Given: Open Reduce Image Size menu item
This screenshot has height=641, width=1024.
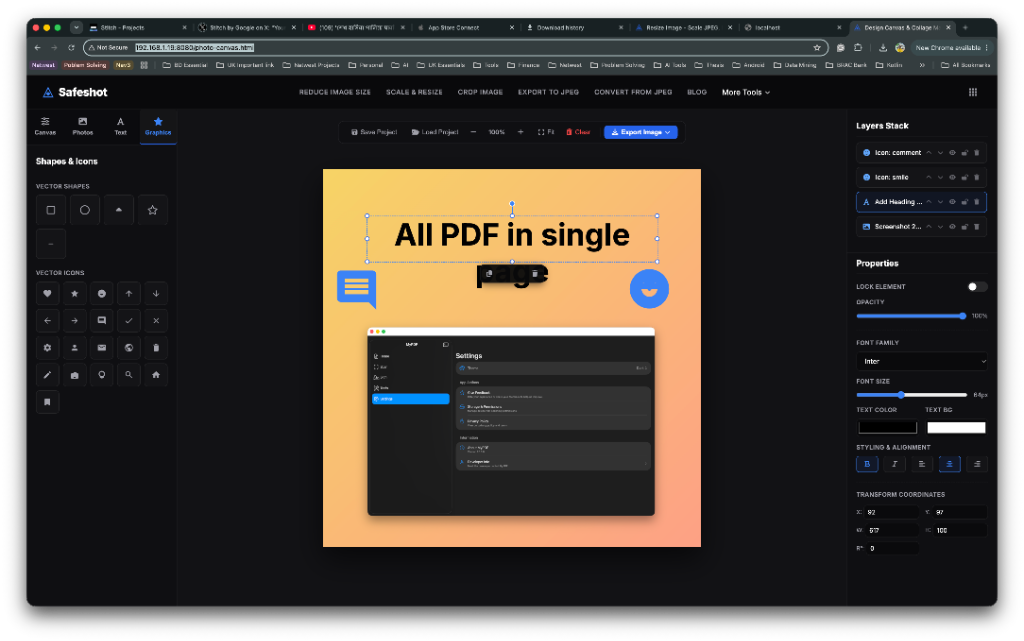Looking at the screenshot, I should (335, 93).
